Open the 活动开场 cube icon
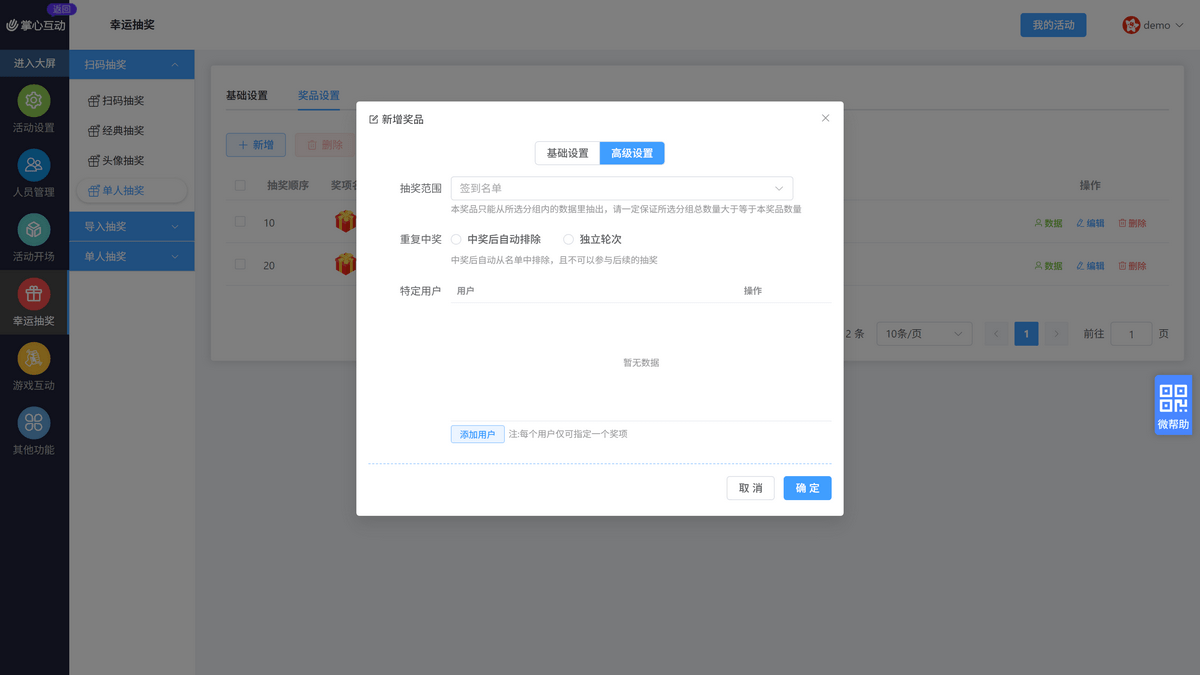This screenshot has height=675, width=1200. point(34,230)
